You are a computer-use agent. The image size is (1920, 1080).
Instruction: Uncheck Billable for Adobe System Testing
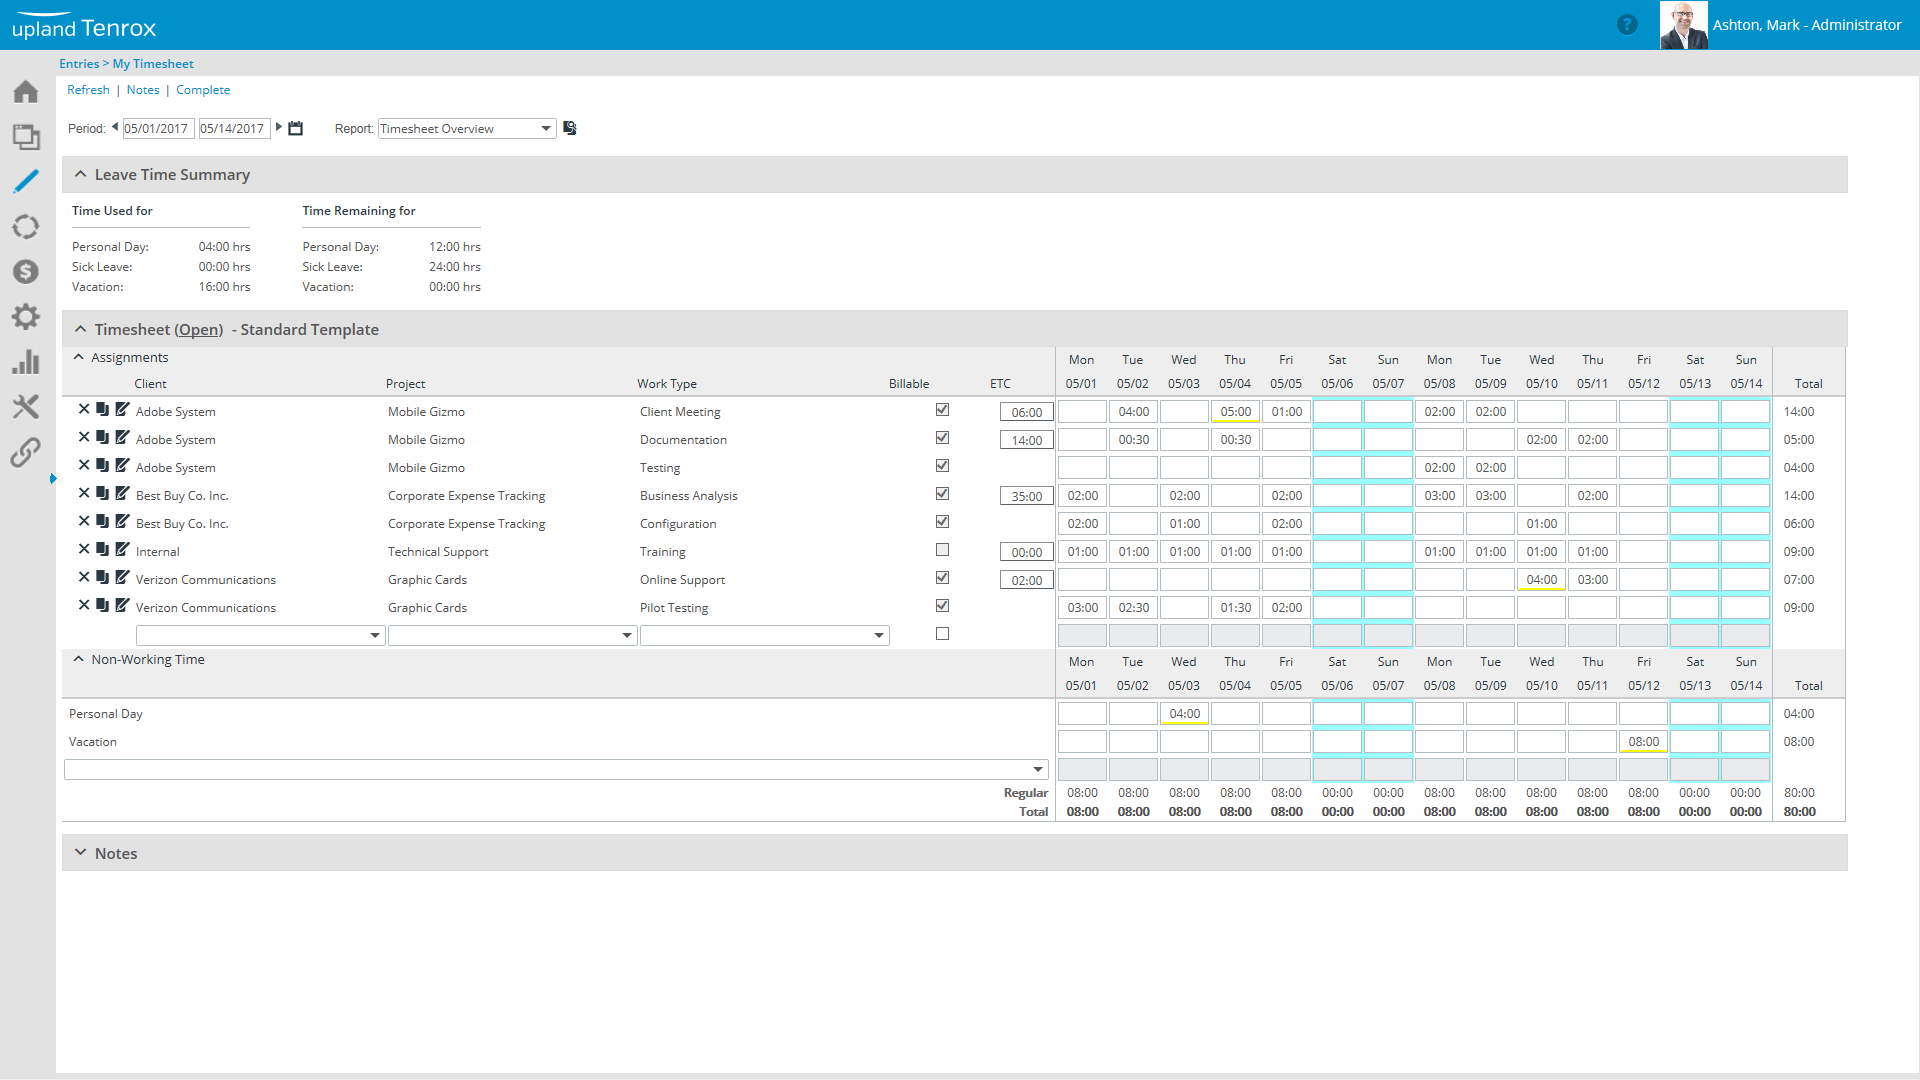942,466
